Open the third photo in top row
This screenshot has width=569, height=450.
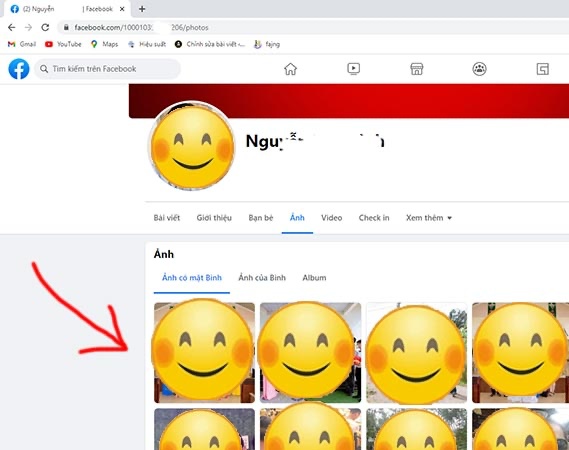pyautogui.click(x=416, y=352)
